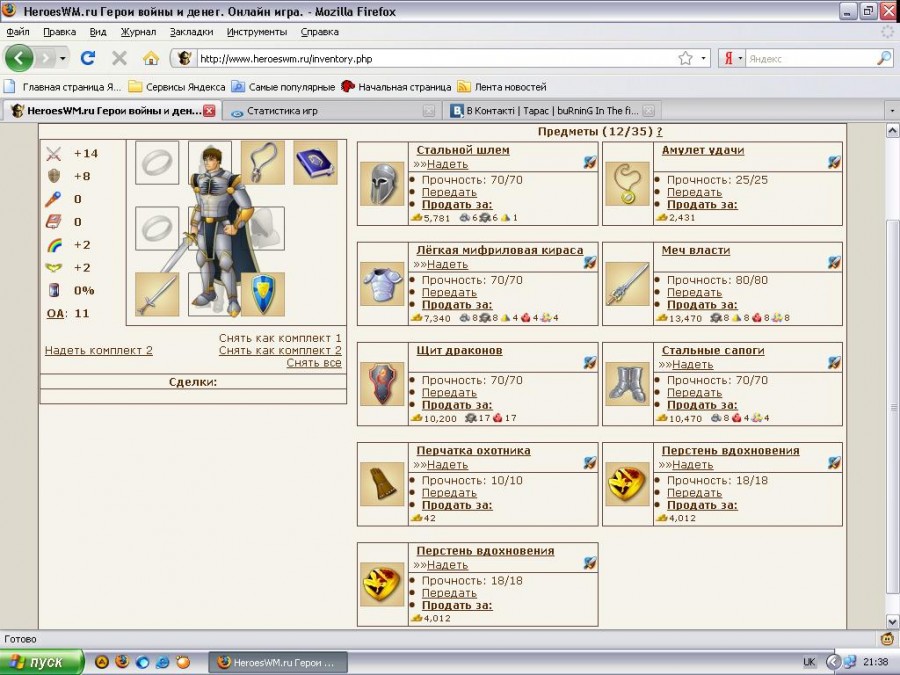The height and width of the screenshot is (675, 900).
Task: Click the defense shield stat icon
Action: (x=53, y=176)
